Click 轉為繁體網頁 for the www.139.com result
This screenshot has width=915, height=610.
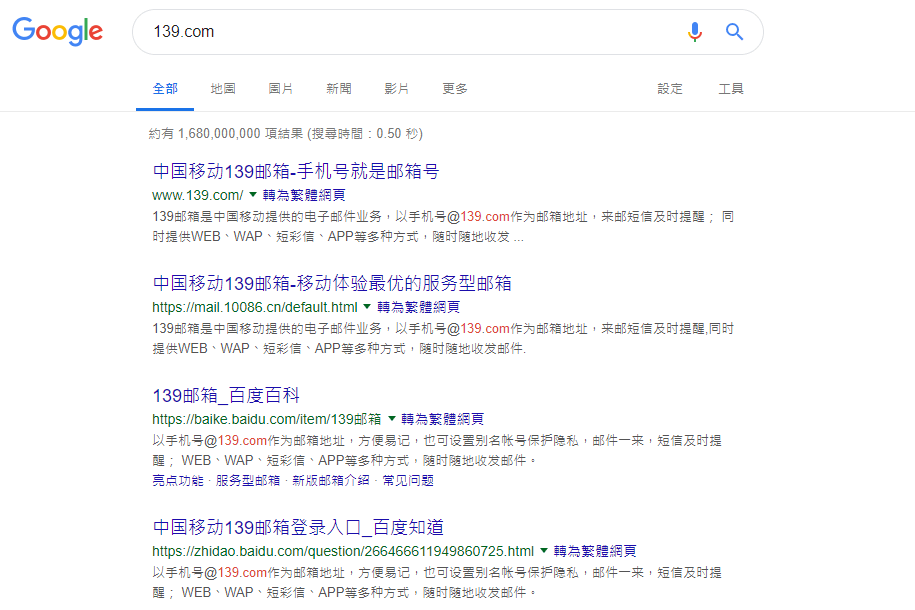pos(304,195)
